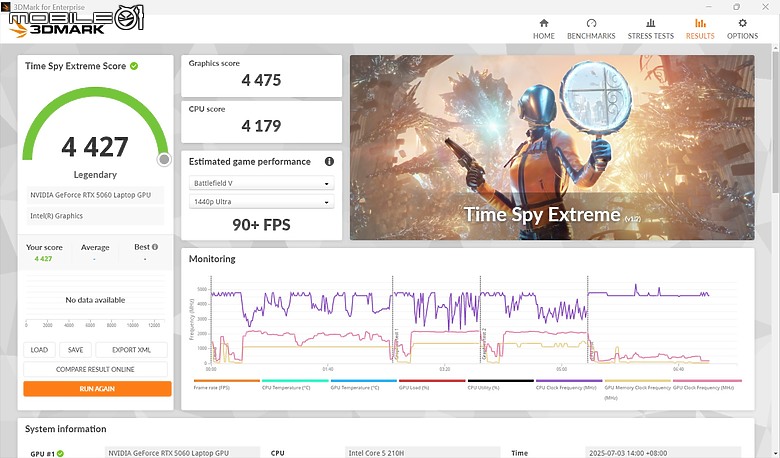Image resolution: width=780 pixels, height=458 pixels.
Task: Maximize the 3DMark window
Action: [736, 6]
